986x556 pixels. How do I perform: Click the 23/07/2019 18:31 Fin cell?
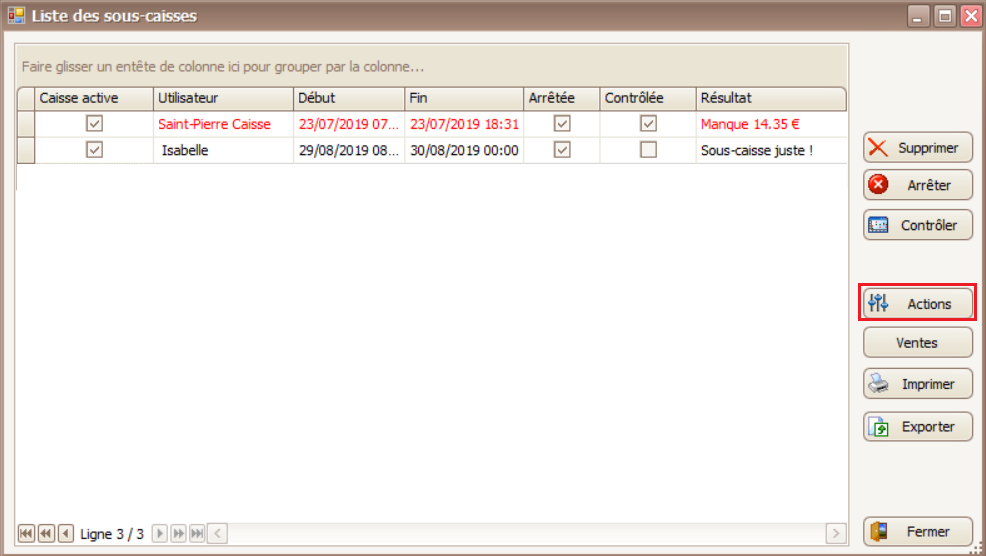pyautogui.click(x=464, y=124)
